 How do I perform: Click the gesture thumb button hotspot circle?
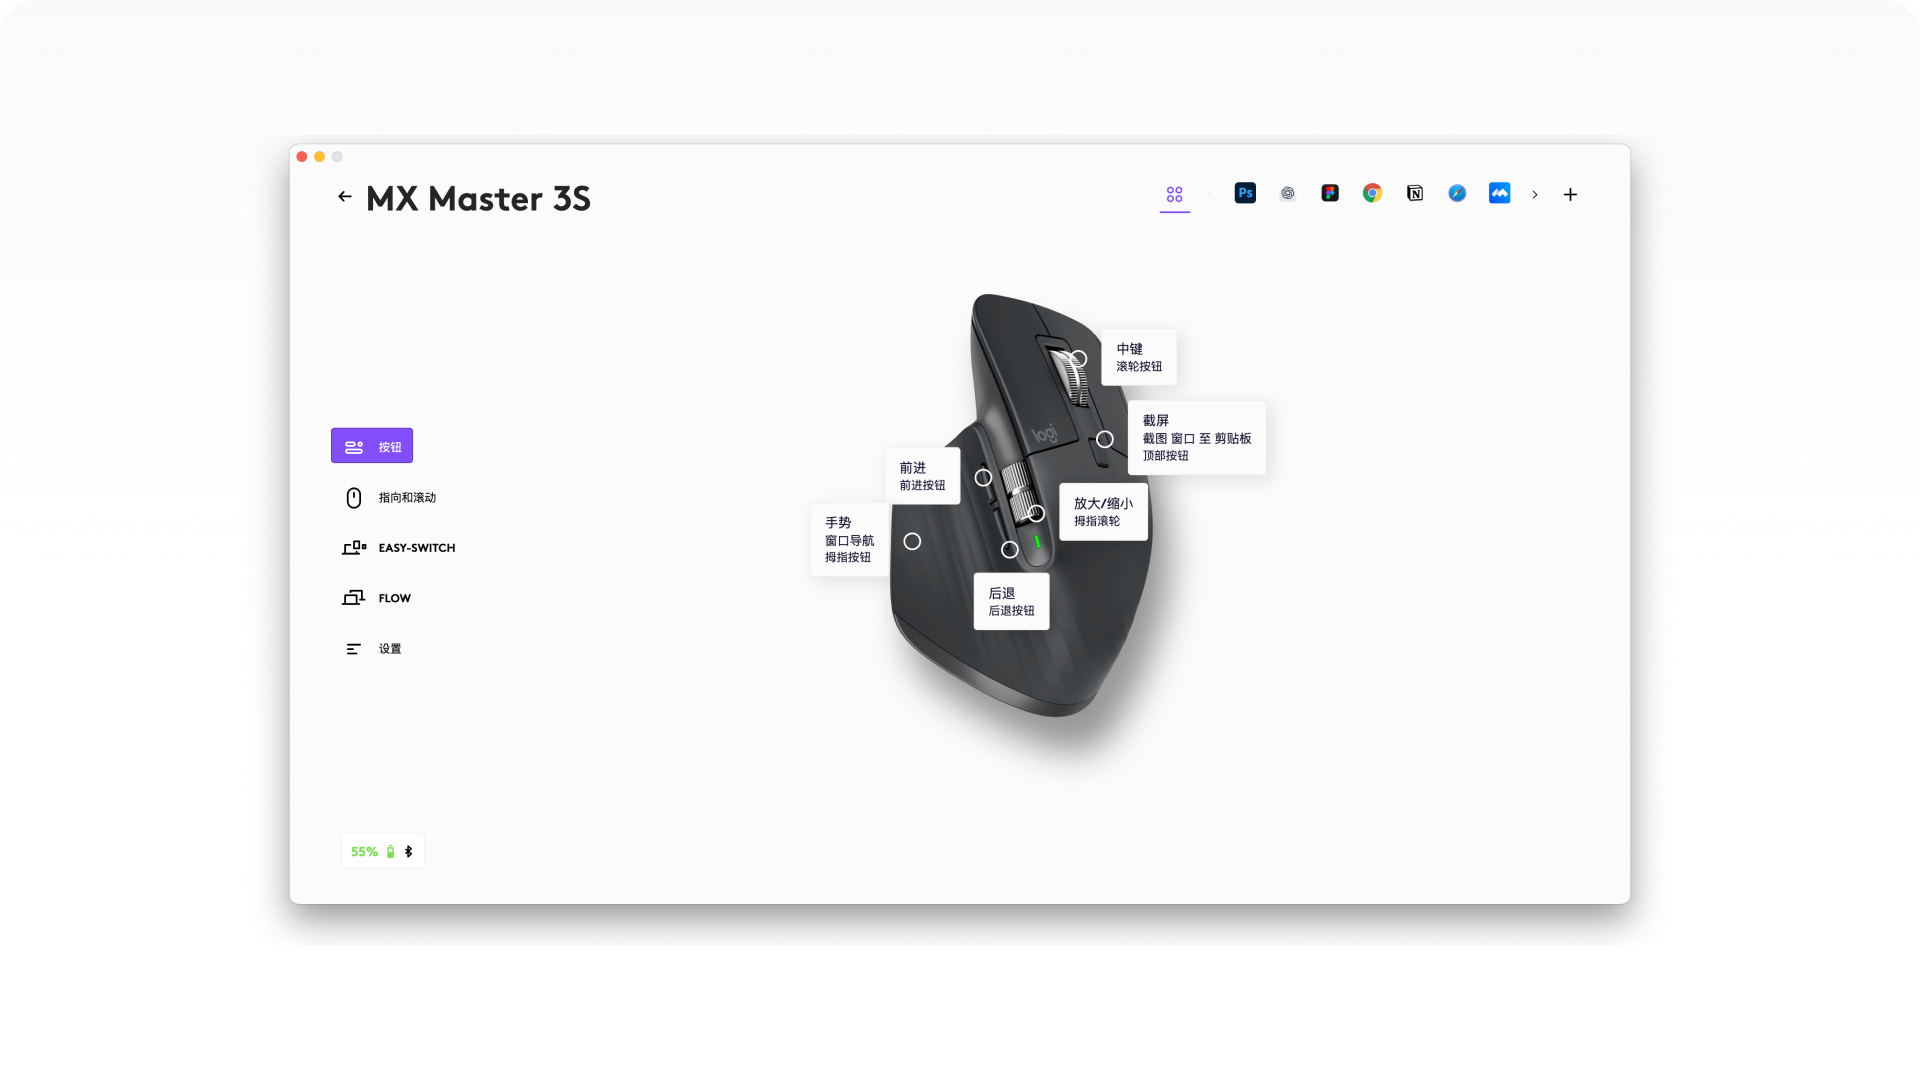click(x=912, y=541)
